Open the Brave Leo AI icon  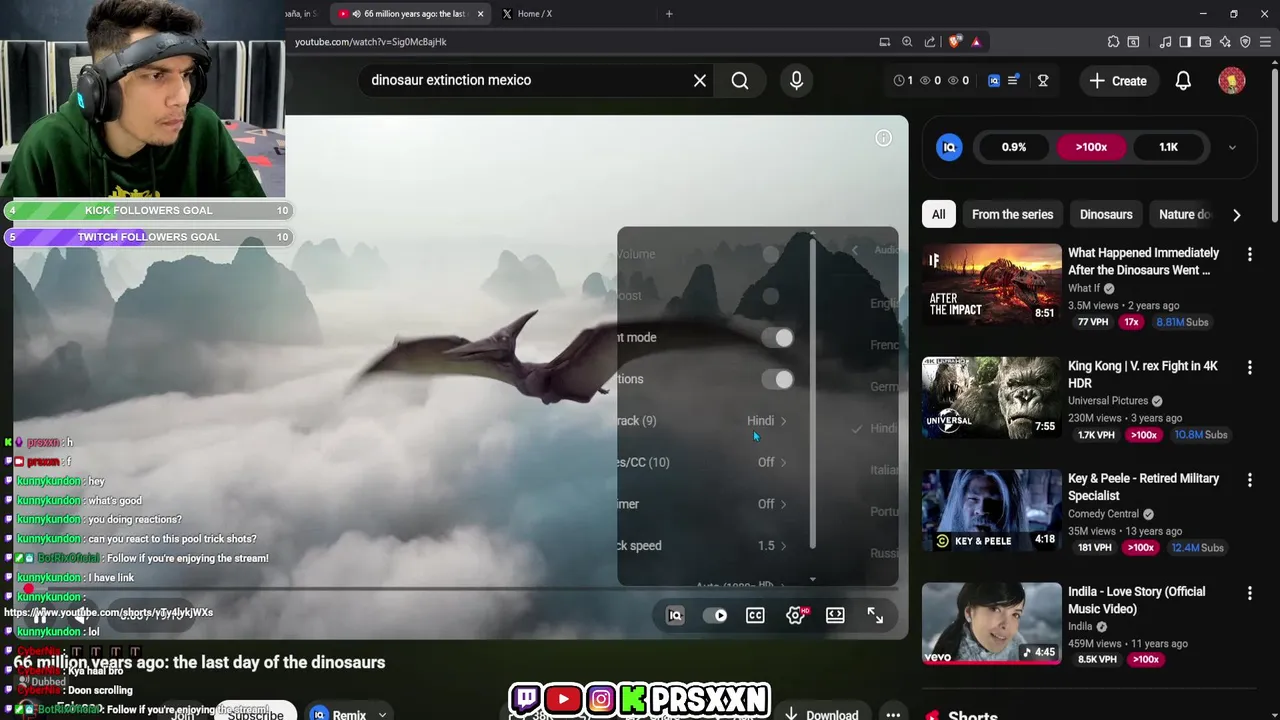pyautogui.click(x=1225, y=42)
